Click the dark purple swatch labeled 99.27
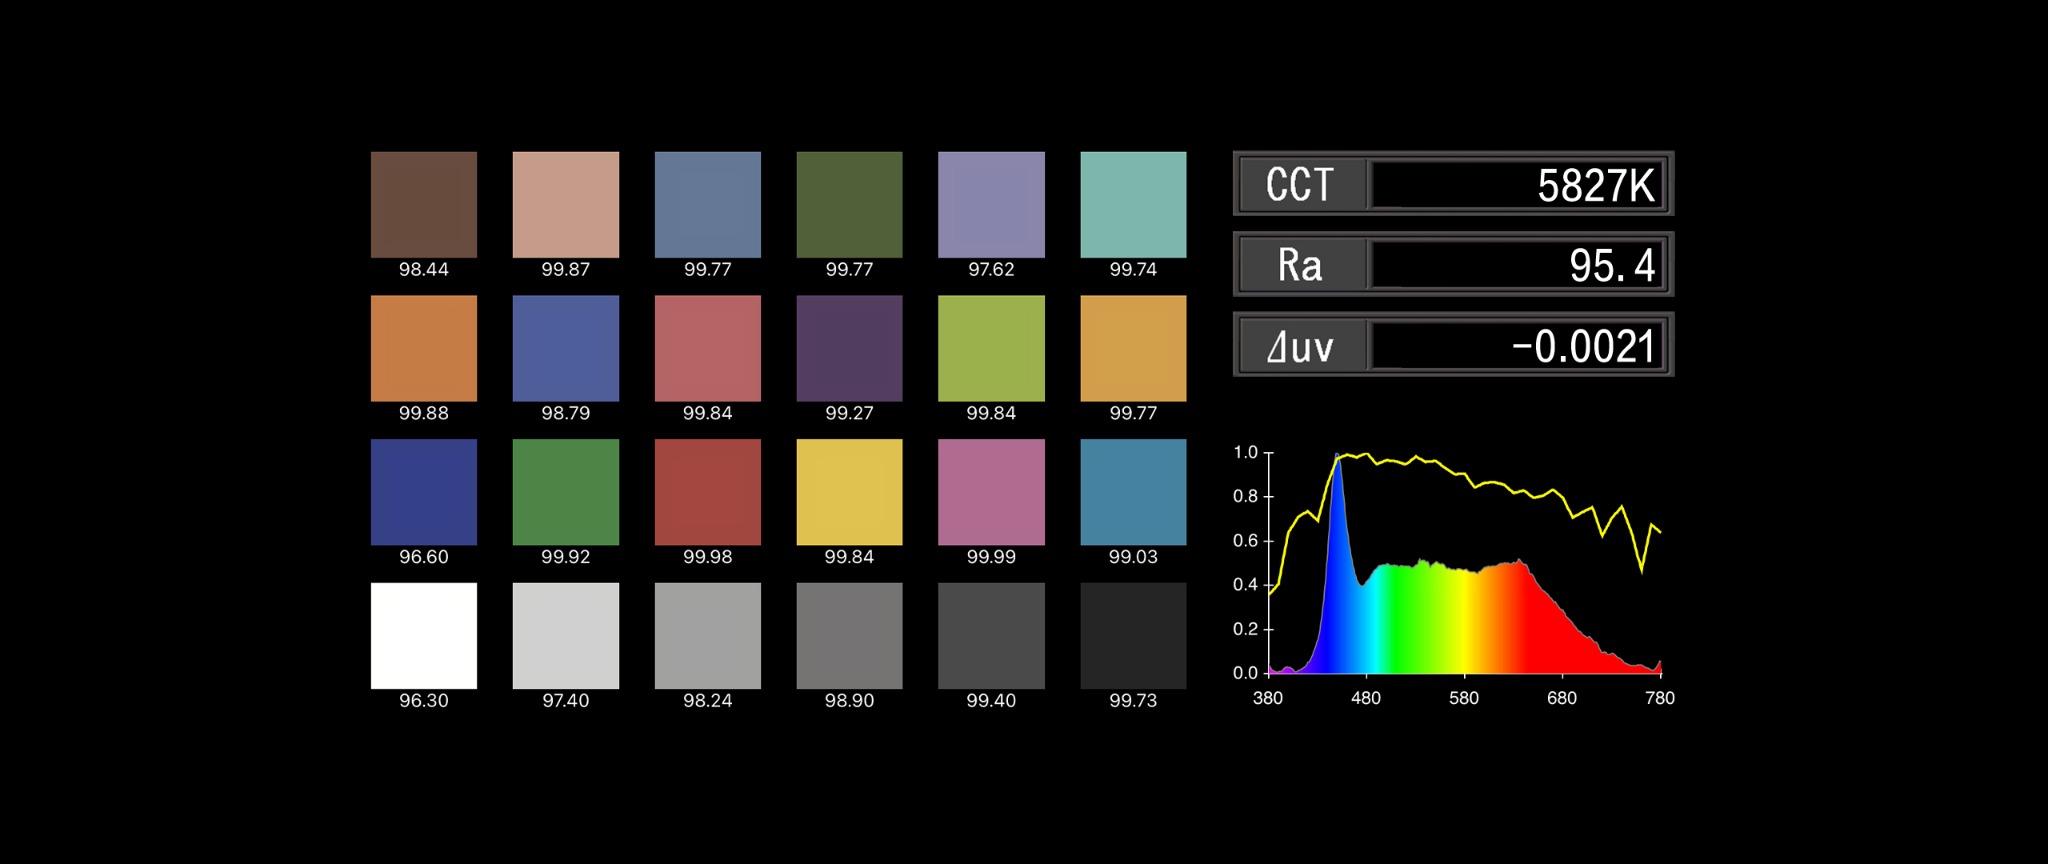The height and width of the screenshot is (864, 2048). coord(849,348)
